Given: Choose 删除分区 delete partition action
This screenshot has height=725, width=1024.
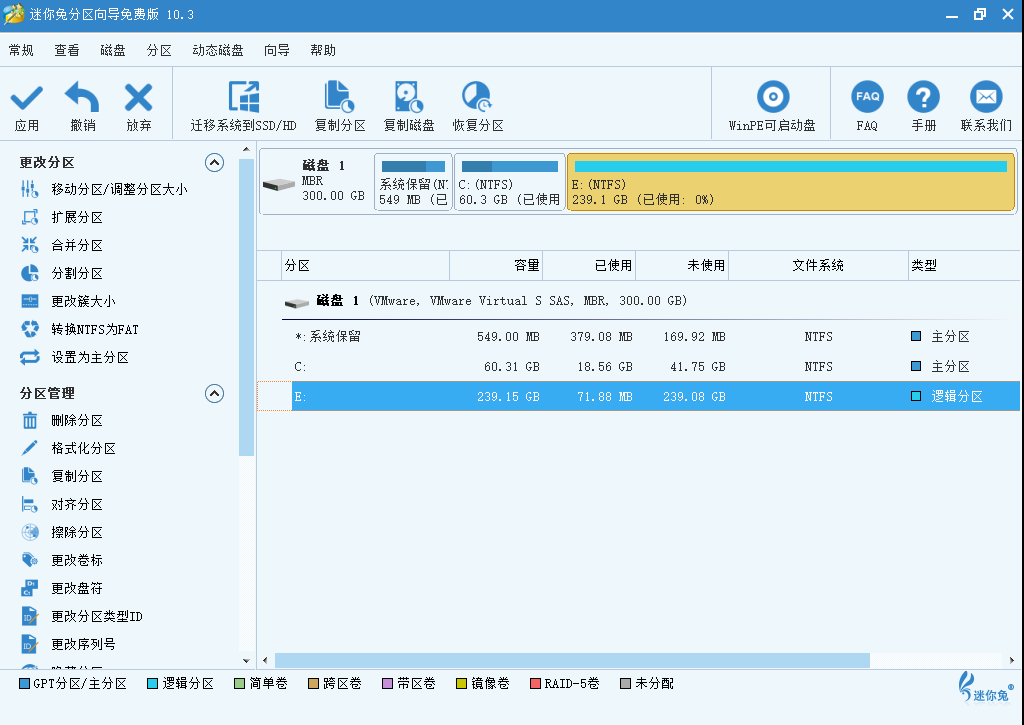Looking at the screenshot, I should pyautogui.click(x=76, y=421).
